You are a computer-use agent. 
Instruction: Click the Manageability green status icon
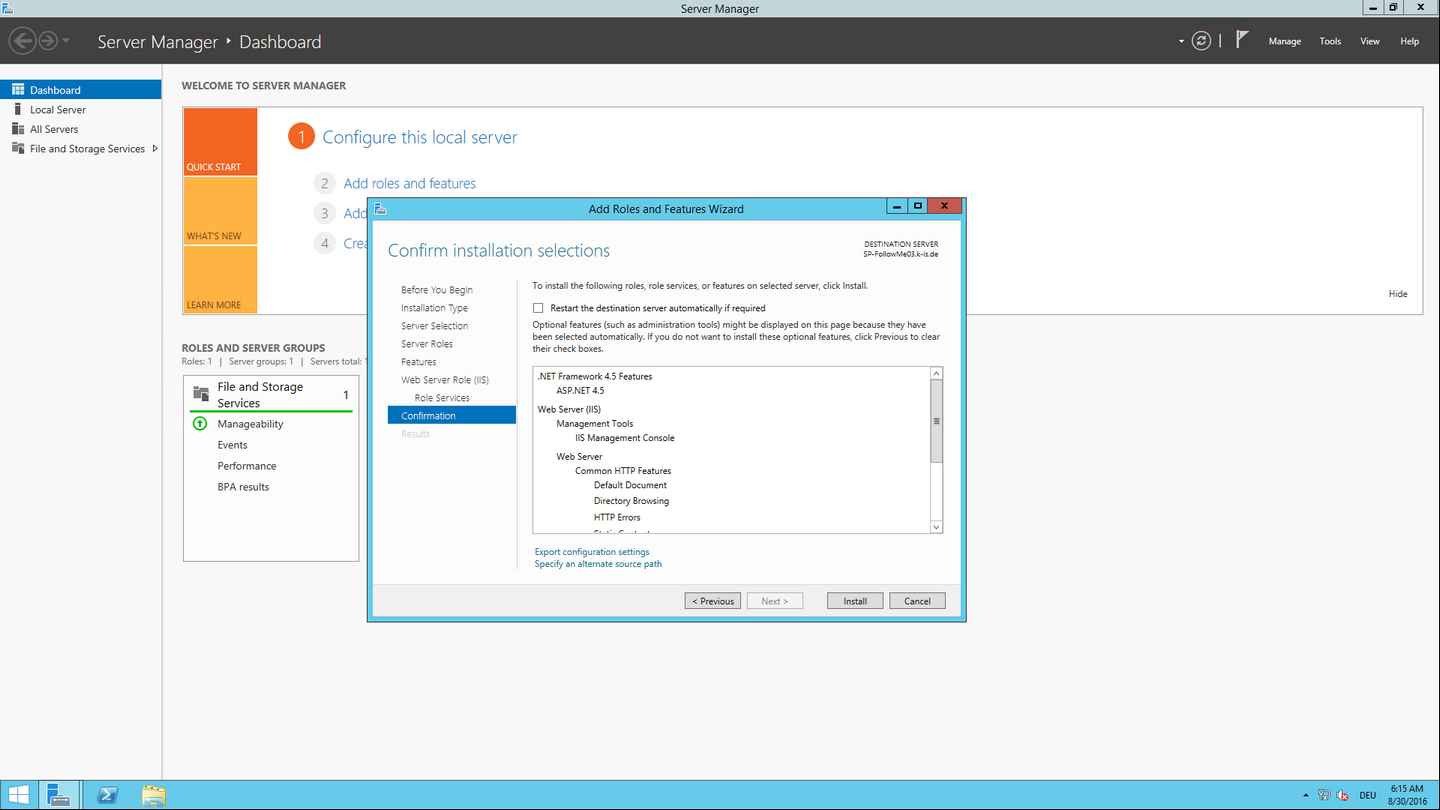coord(199,424)
